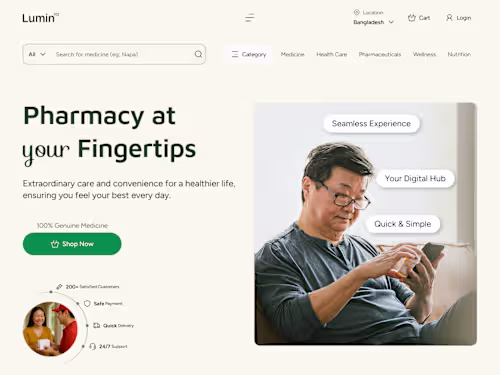Click the Safe Payment shield icon
500x375 pixels.
(x=87, y=303)
